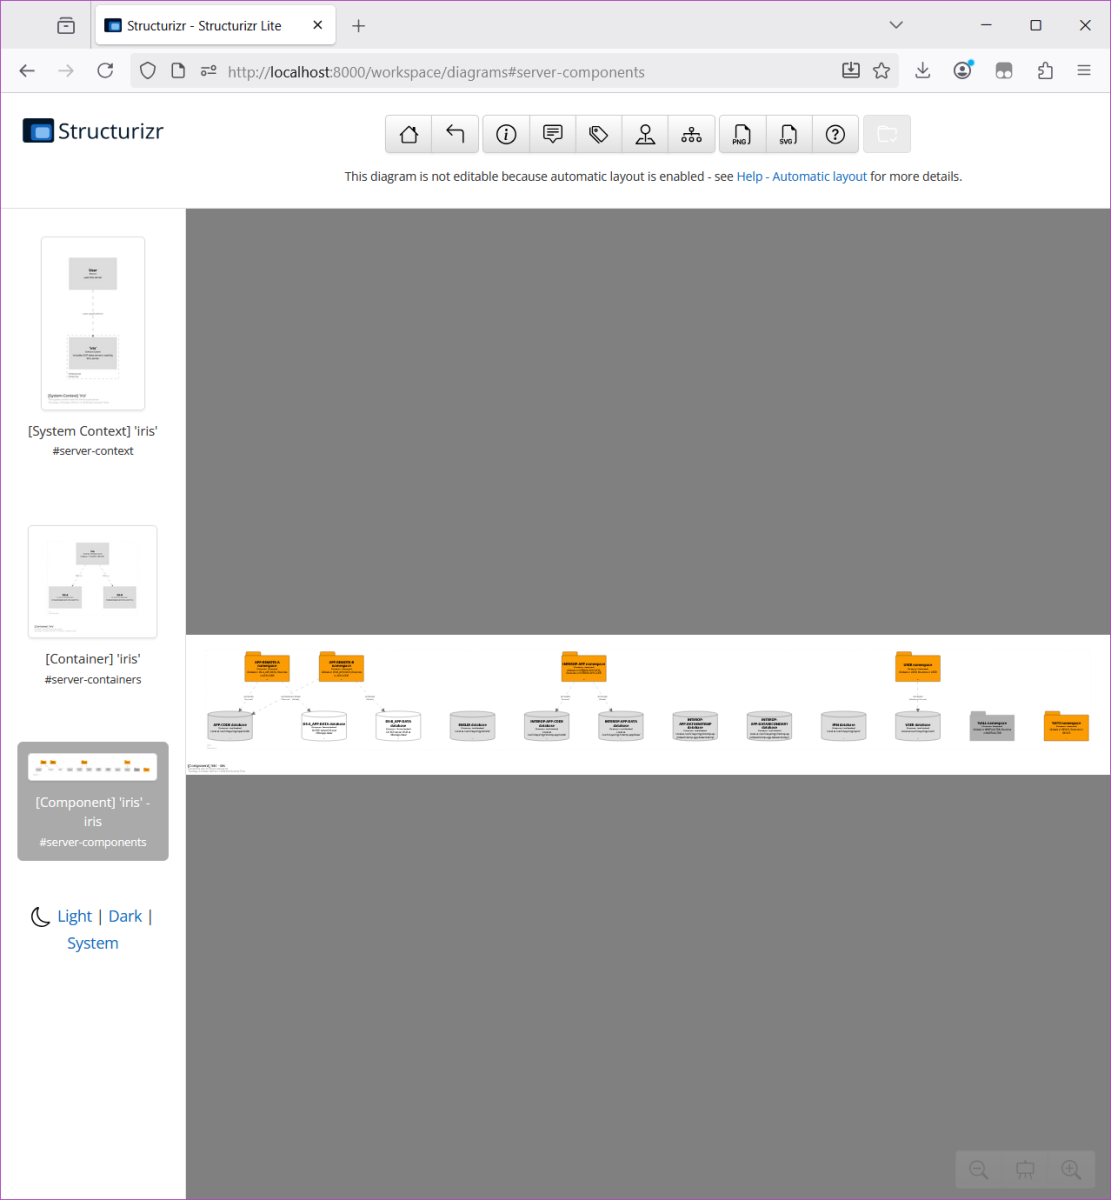Open the Container 'iris' diagram thumbnail

tap(93, 581)
